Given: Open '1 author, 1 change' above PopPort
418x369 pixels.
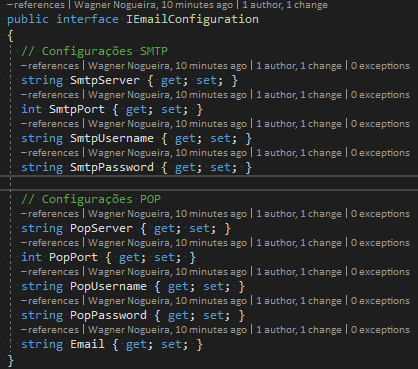Looking at the screenshot, I should coord(299,243).
